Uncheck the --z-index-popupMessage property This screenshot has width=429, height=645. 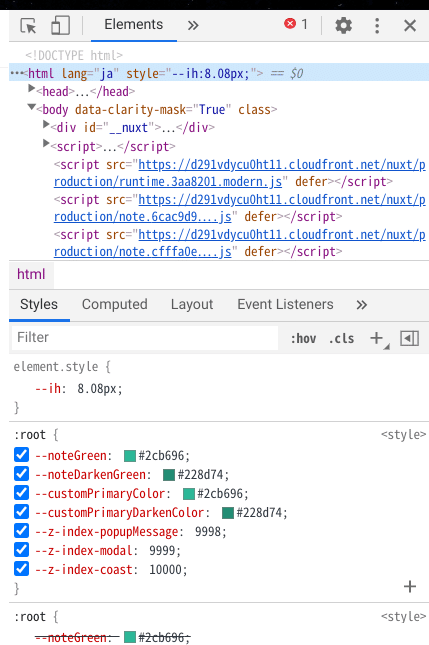point(21,531)
